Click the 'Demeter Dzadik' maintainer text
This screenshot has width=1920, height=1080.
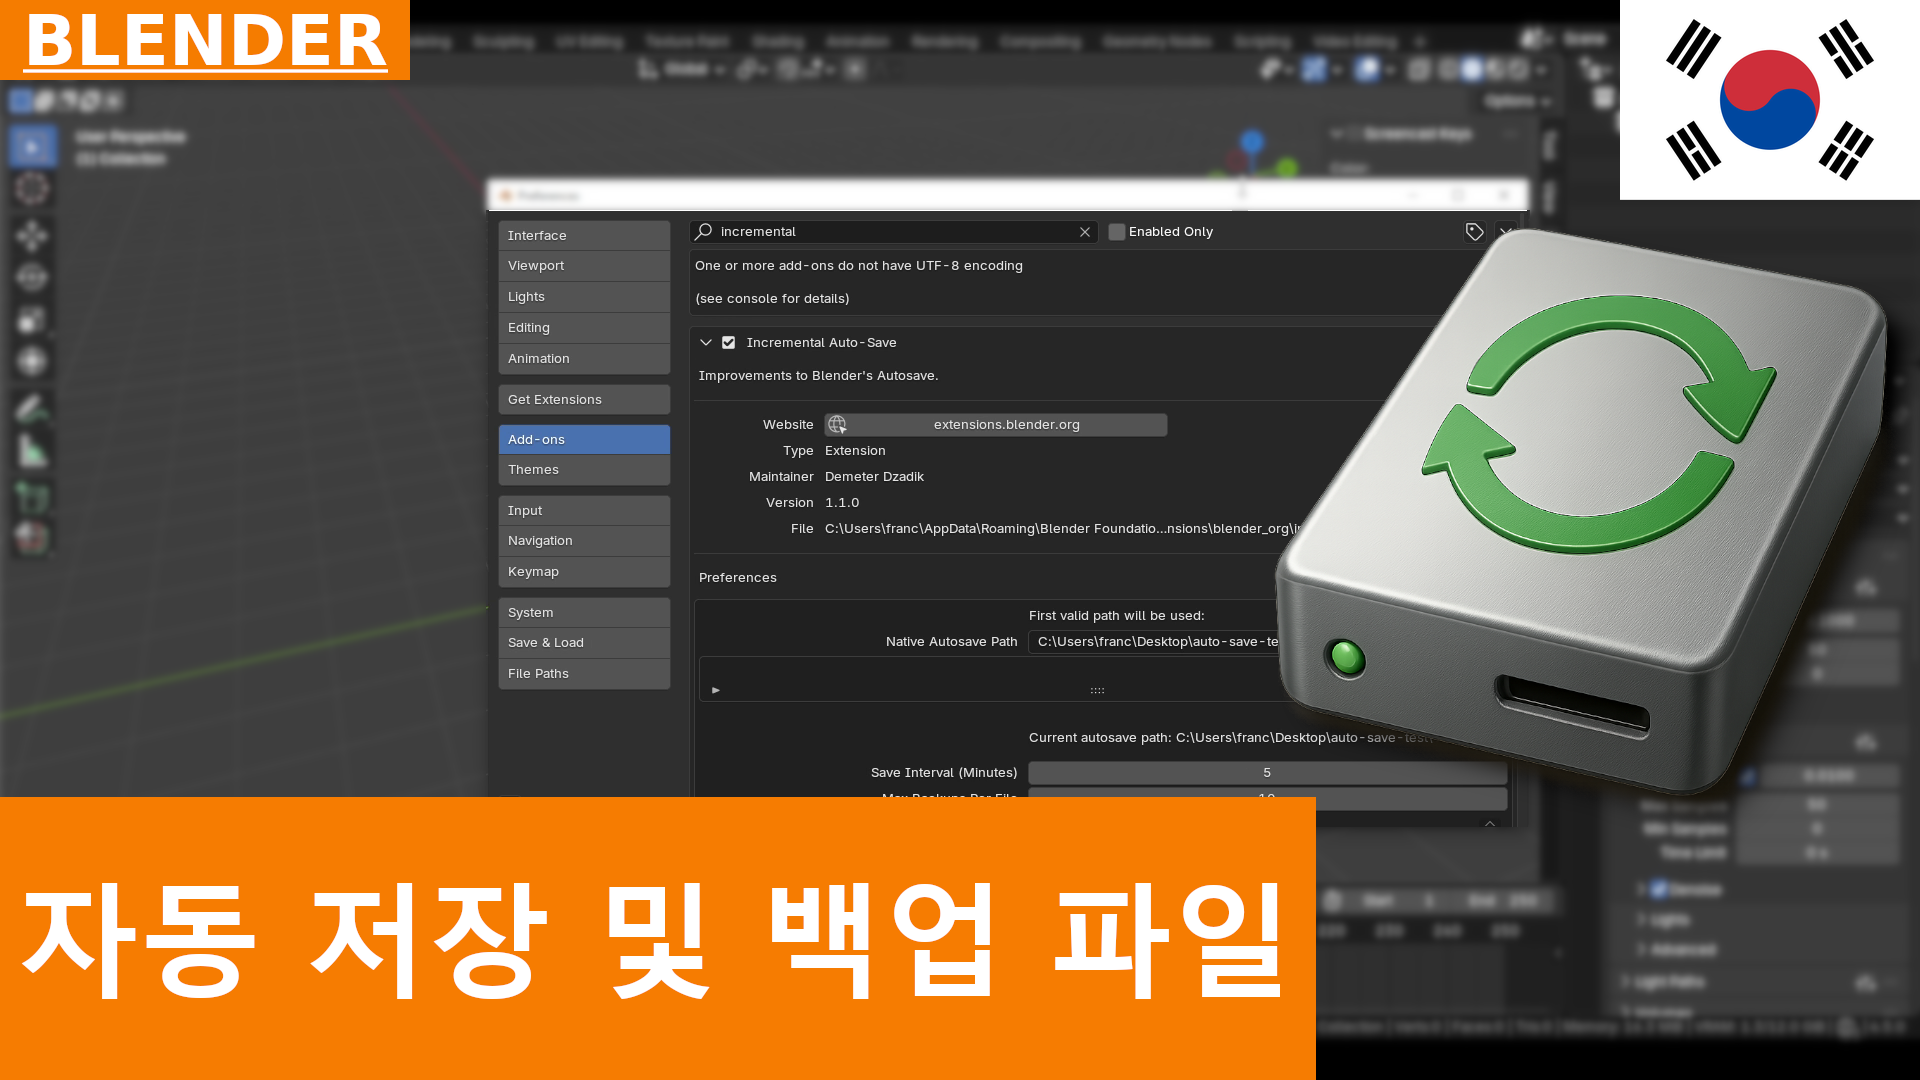(874, 477)
